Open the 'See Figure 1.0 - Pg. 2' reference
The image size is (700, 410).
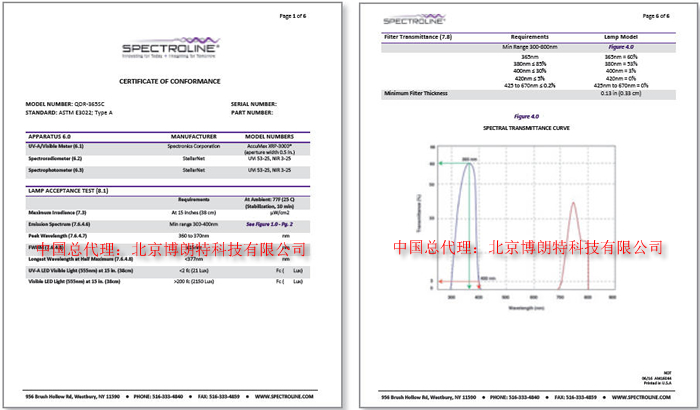[x=270, y=224]
